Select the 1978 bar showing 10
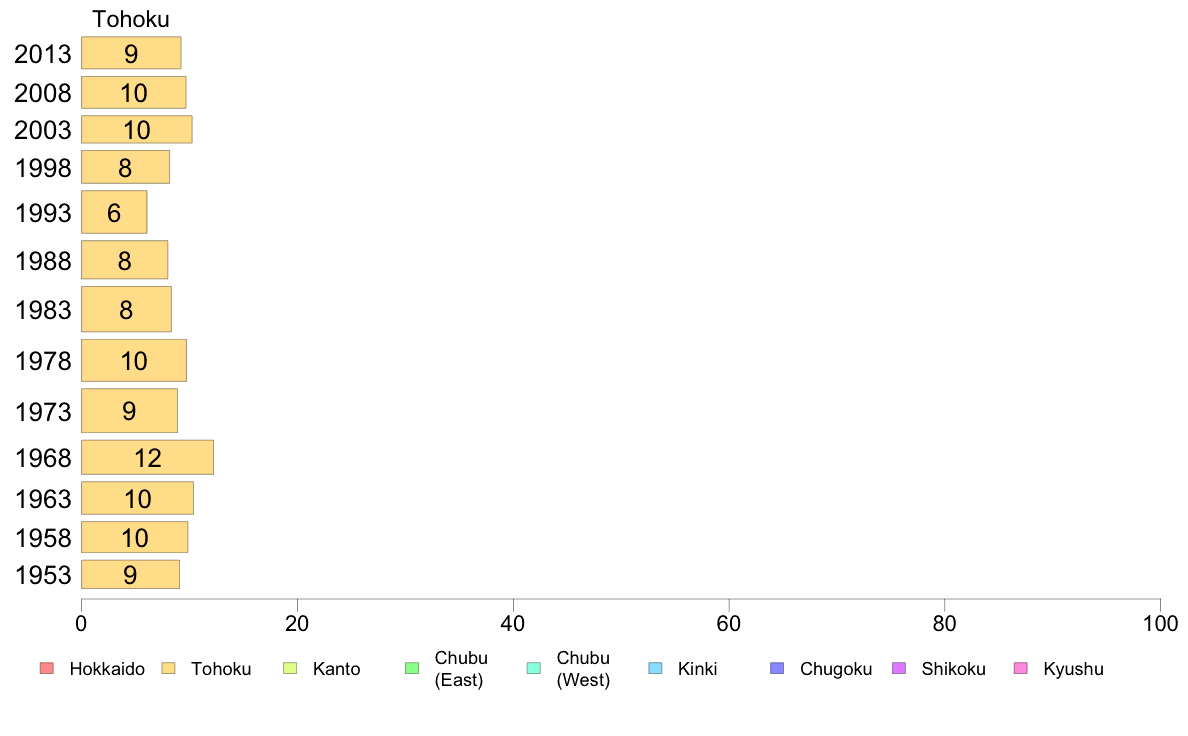The width and height of the screenshot is (1188, 736). [134, 360]
